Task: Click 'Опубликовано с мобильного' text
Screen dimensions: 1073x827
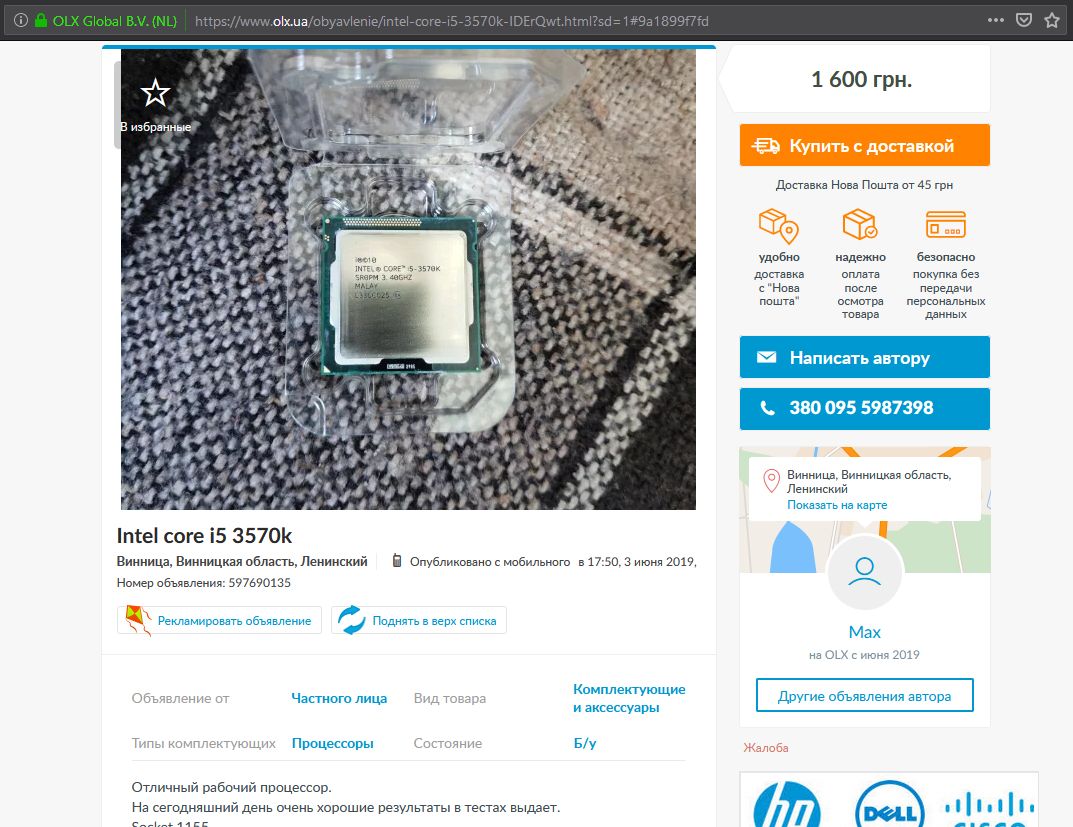Action: (490, 562)
